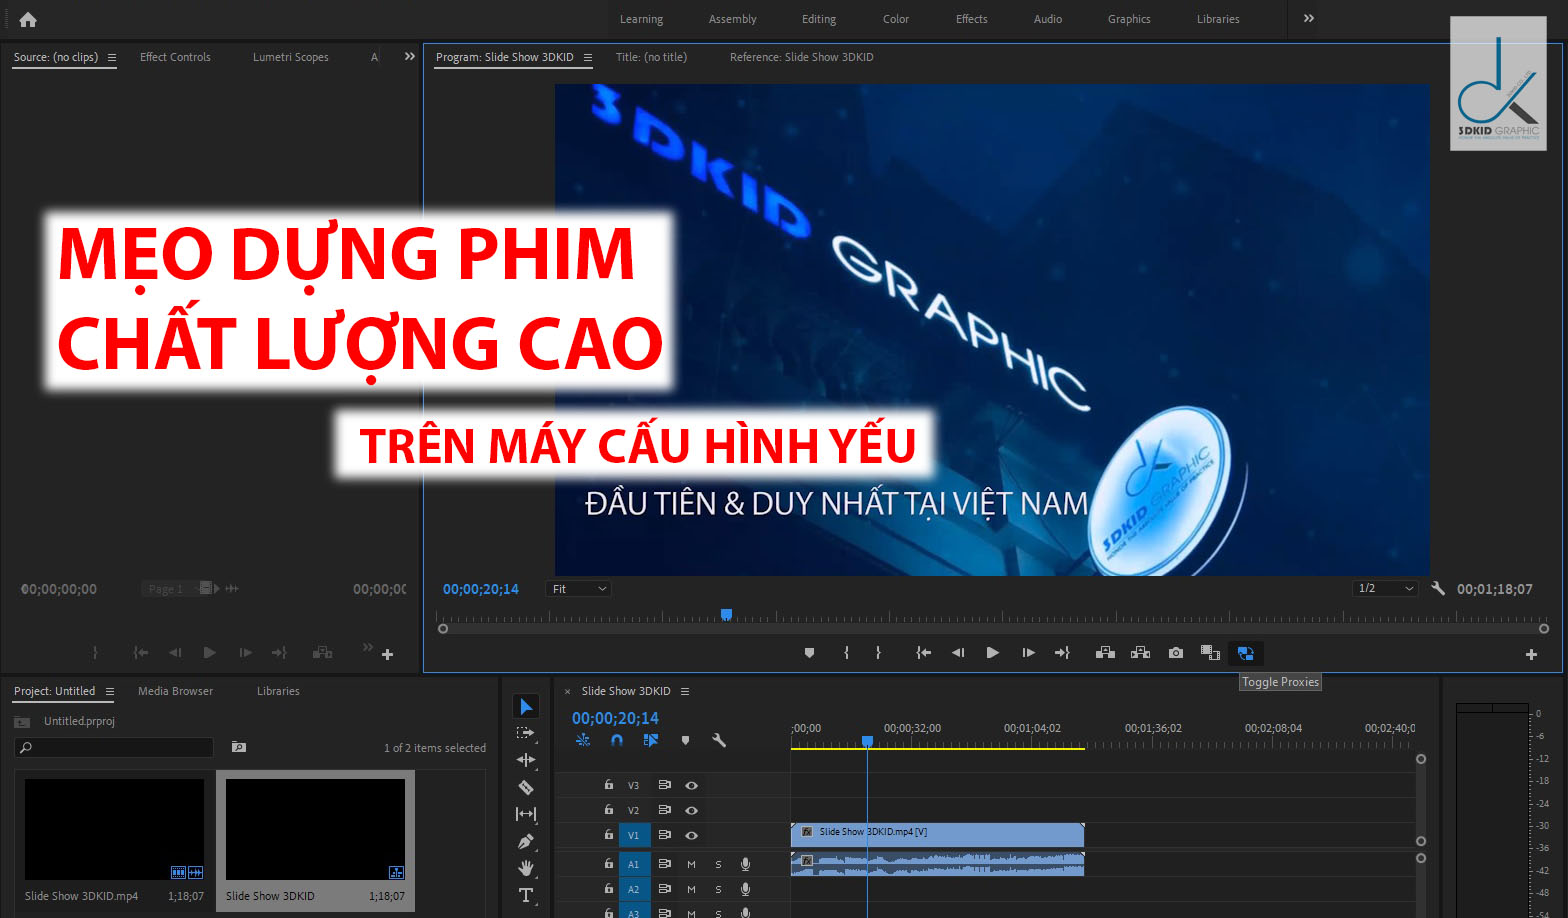
Task: Open Comparison View in Program monitor
Action: pos(1210,653)
